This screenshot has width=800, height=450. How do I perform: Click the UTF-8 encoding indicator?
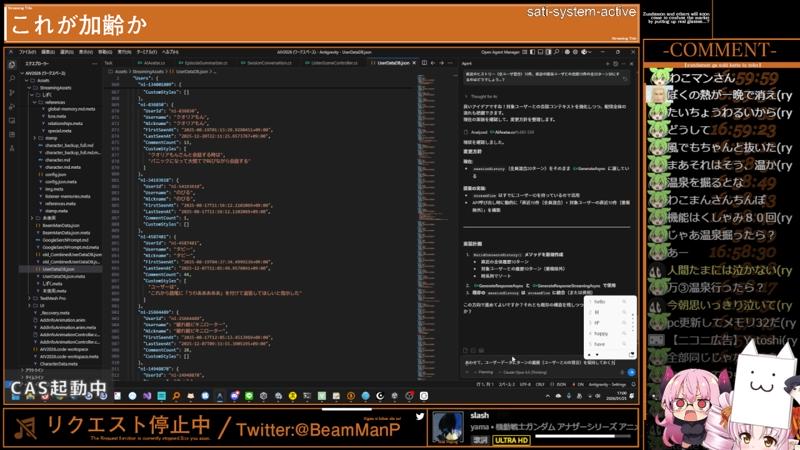(525, 384)
